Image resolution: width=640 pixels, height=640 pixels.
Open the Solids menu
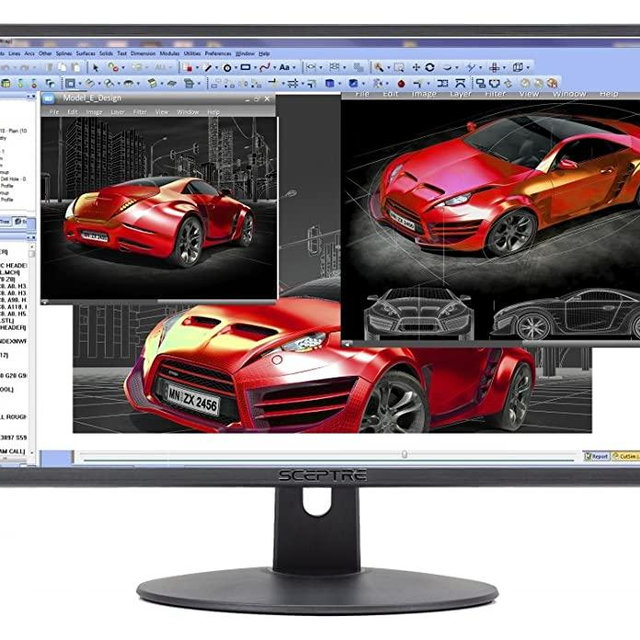106,53
